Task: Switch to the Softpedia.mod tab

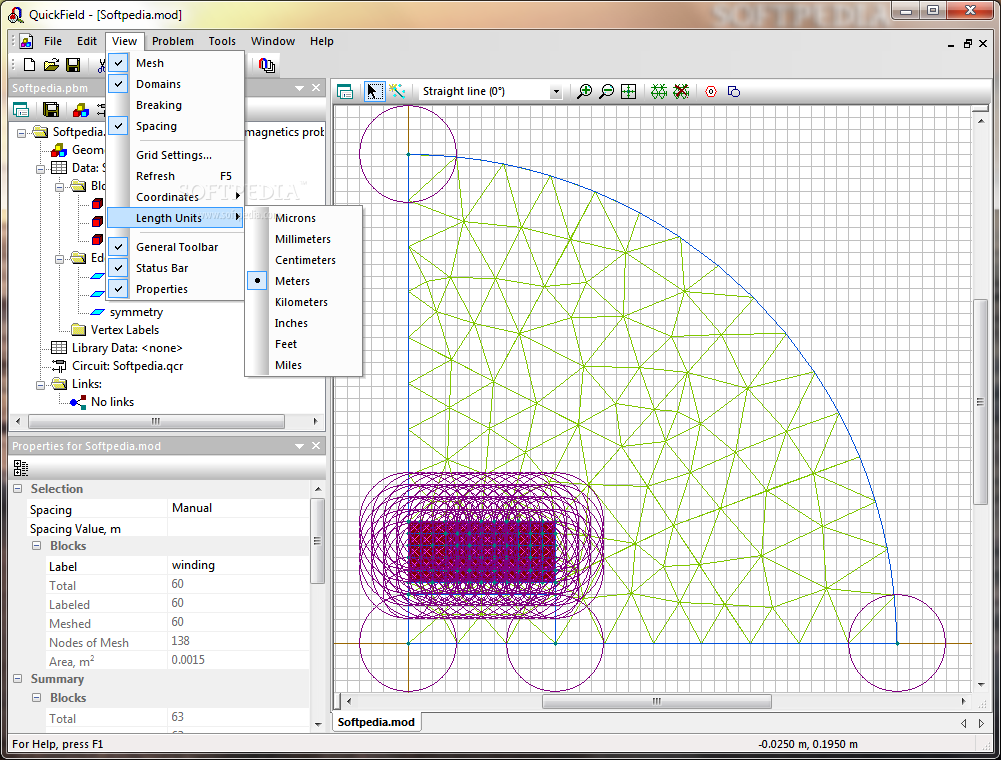Action: (x=376, y=722)
